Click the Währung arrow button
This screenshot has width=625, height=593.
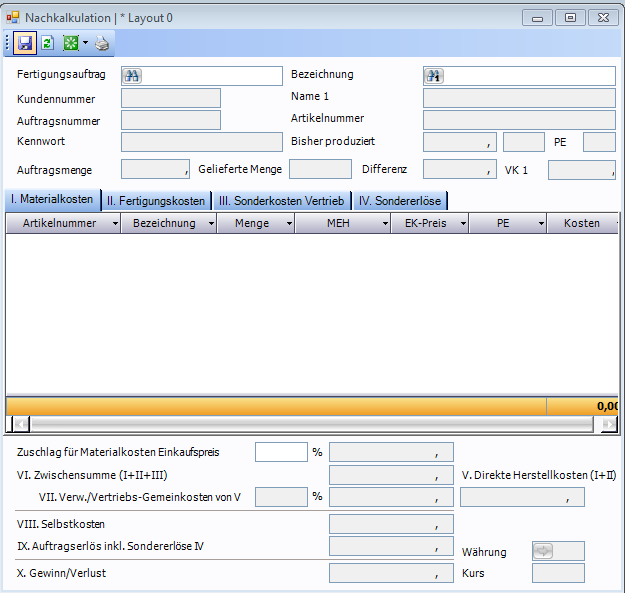pyautogui.click(x=543, y=551)
